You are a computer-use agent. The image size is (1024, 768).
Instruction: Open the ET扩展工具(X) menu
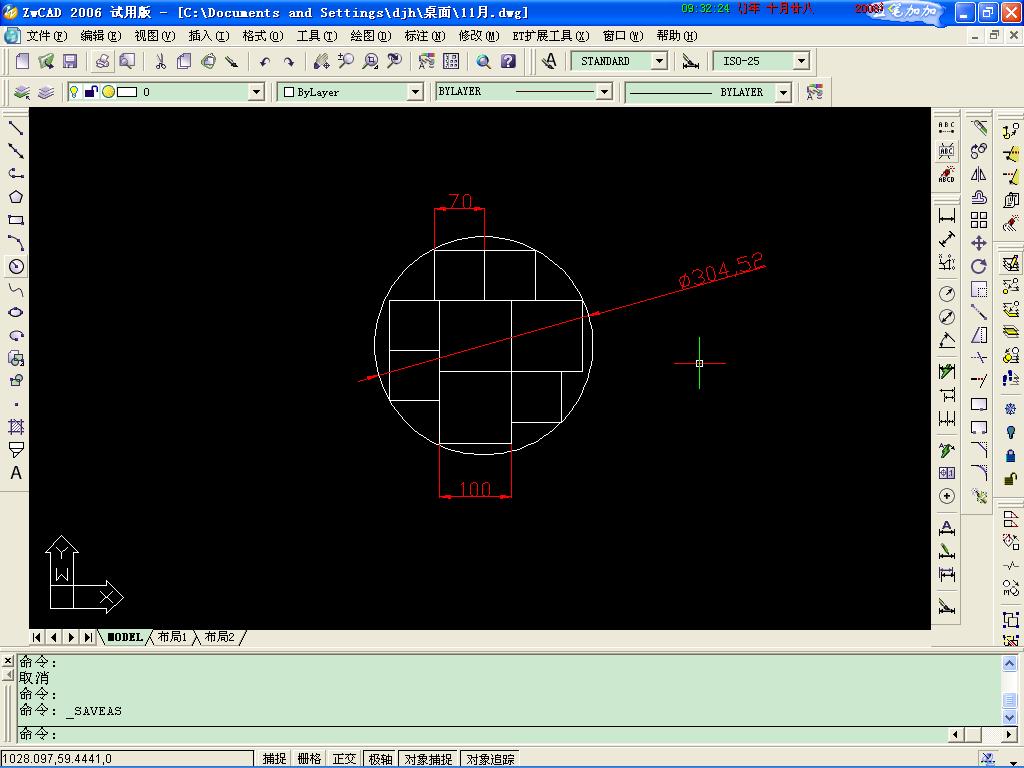tap(551, 36)
